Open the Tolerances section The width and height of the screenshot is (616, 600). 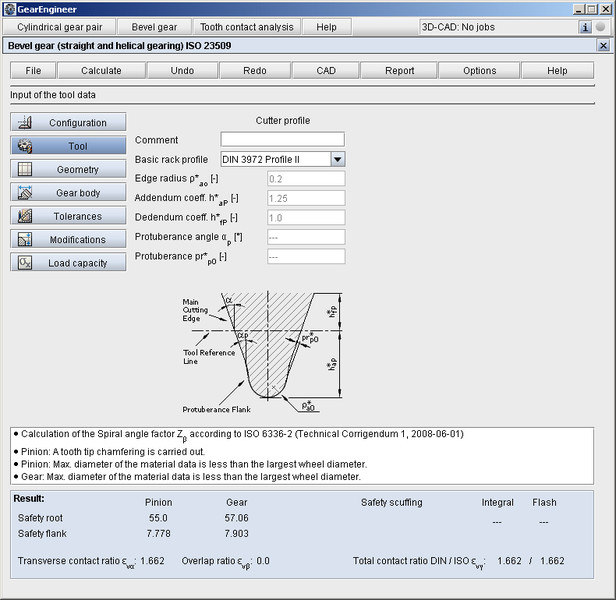[x=69, y=216]
